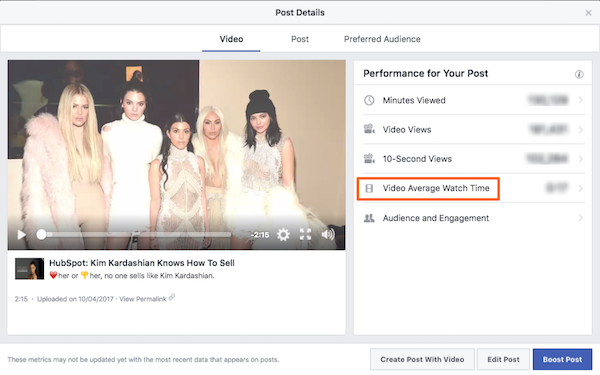Screen dimensions: 600x375
Task: Switch to the Post tab
Action: tap(300, 39)
